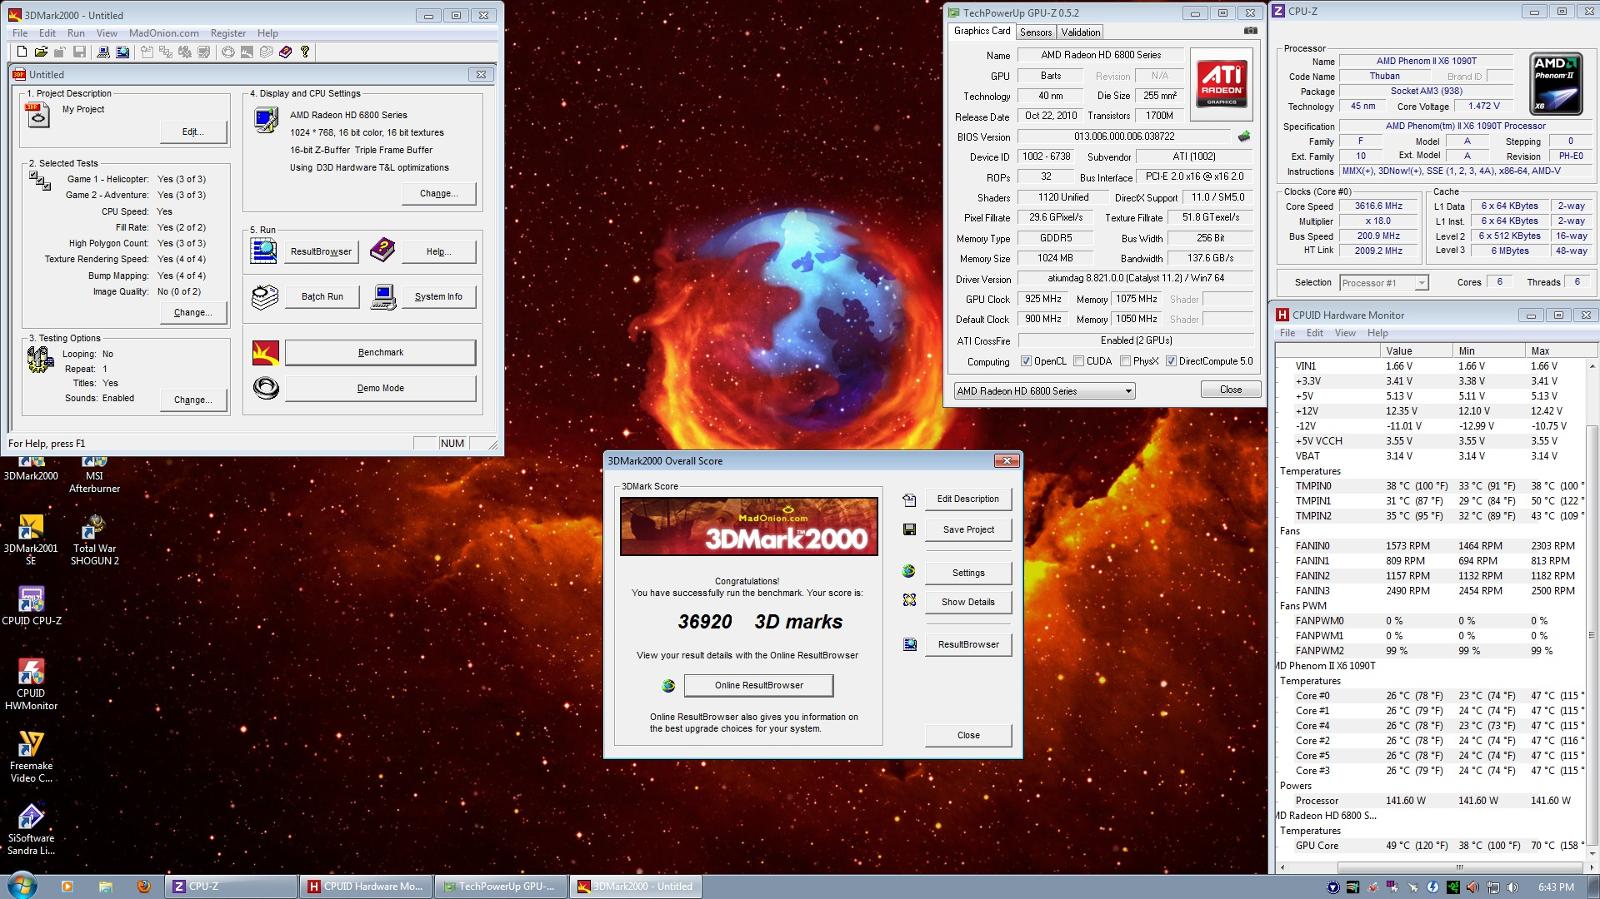Click the Open project folder toolbar icon
The height and width of the screenshot is (899, 1600).
click(x=41, y=51)
